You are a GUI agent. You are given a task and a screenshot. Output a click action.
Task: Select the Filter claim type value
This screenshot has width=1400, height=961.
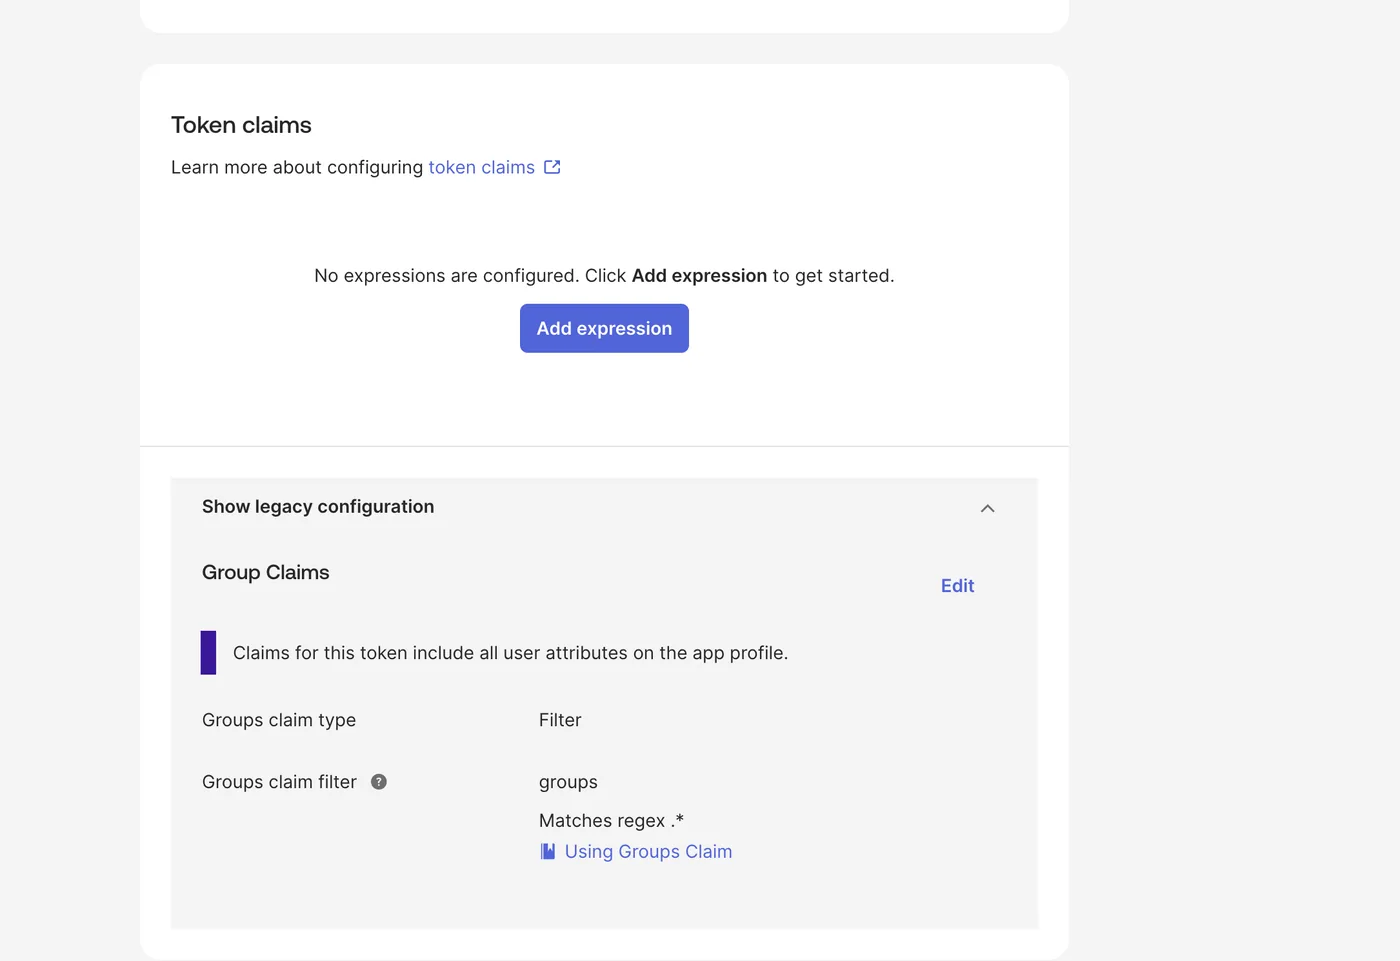pyautogui.click(x=560, y=720)
